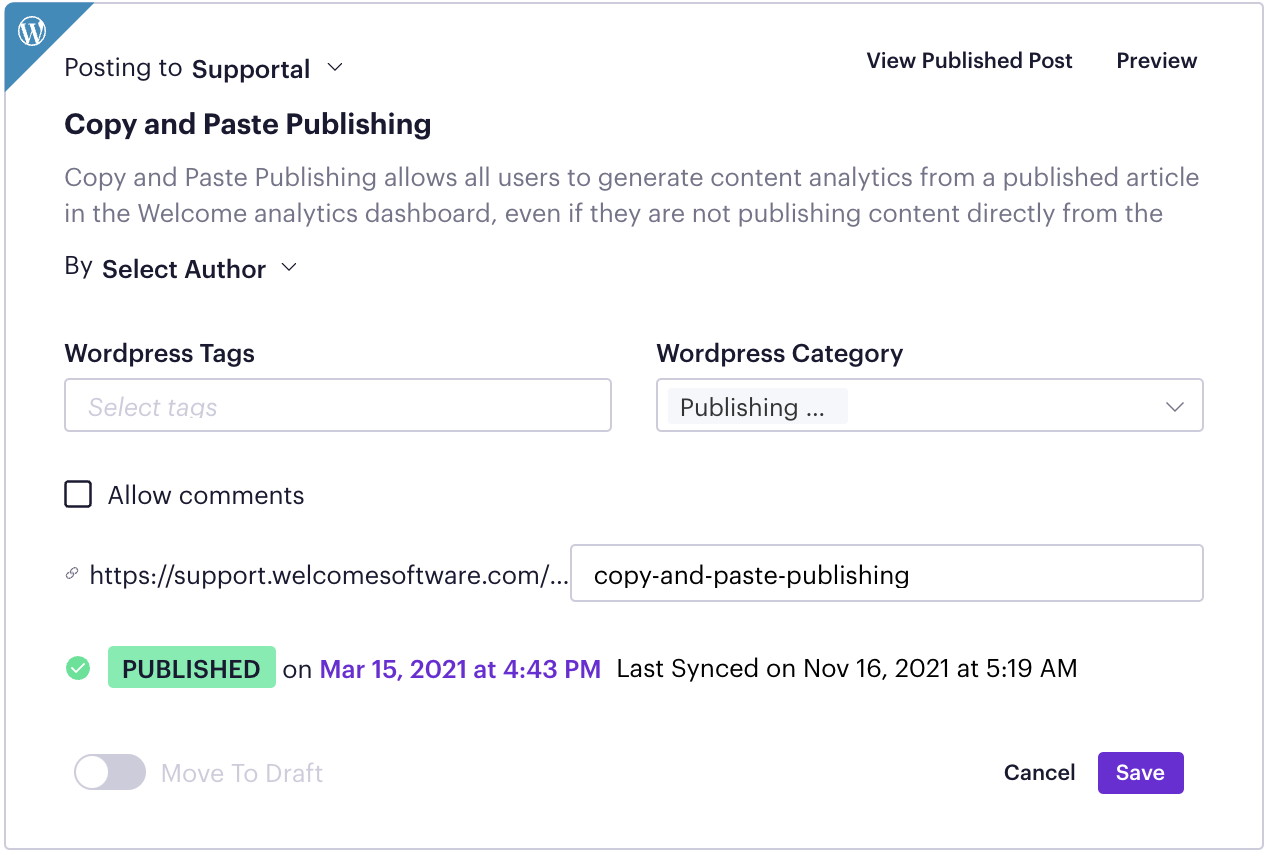Click the post title Copy and Paste Publishing

248,124
